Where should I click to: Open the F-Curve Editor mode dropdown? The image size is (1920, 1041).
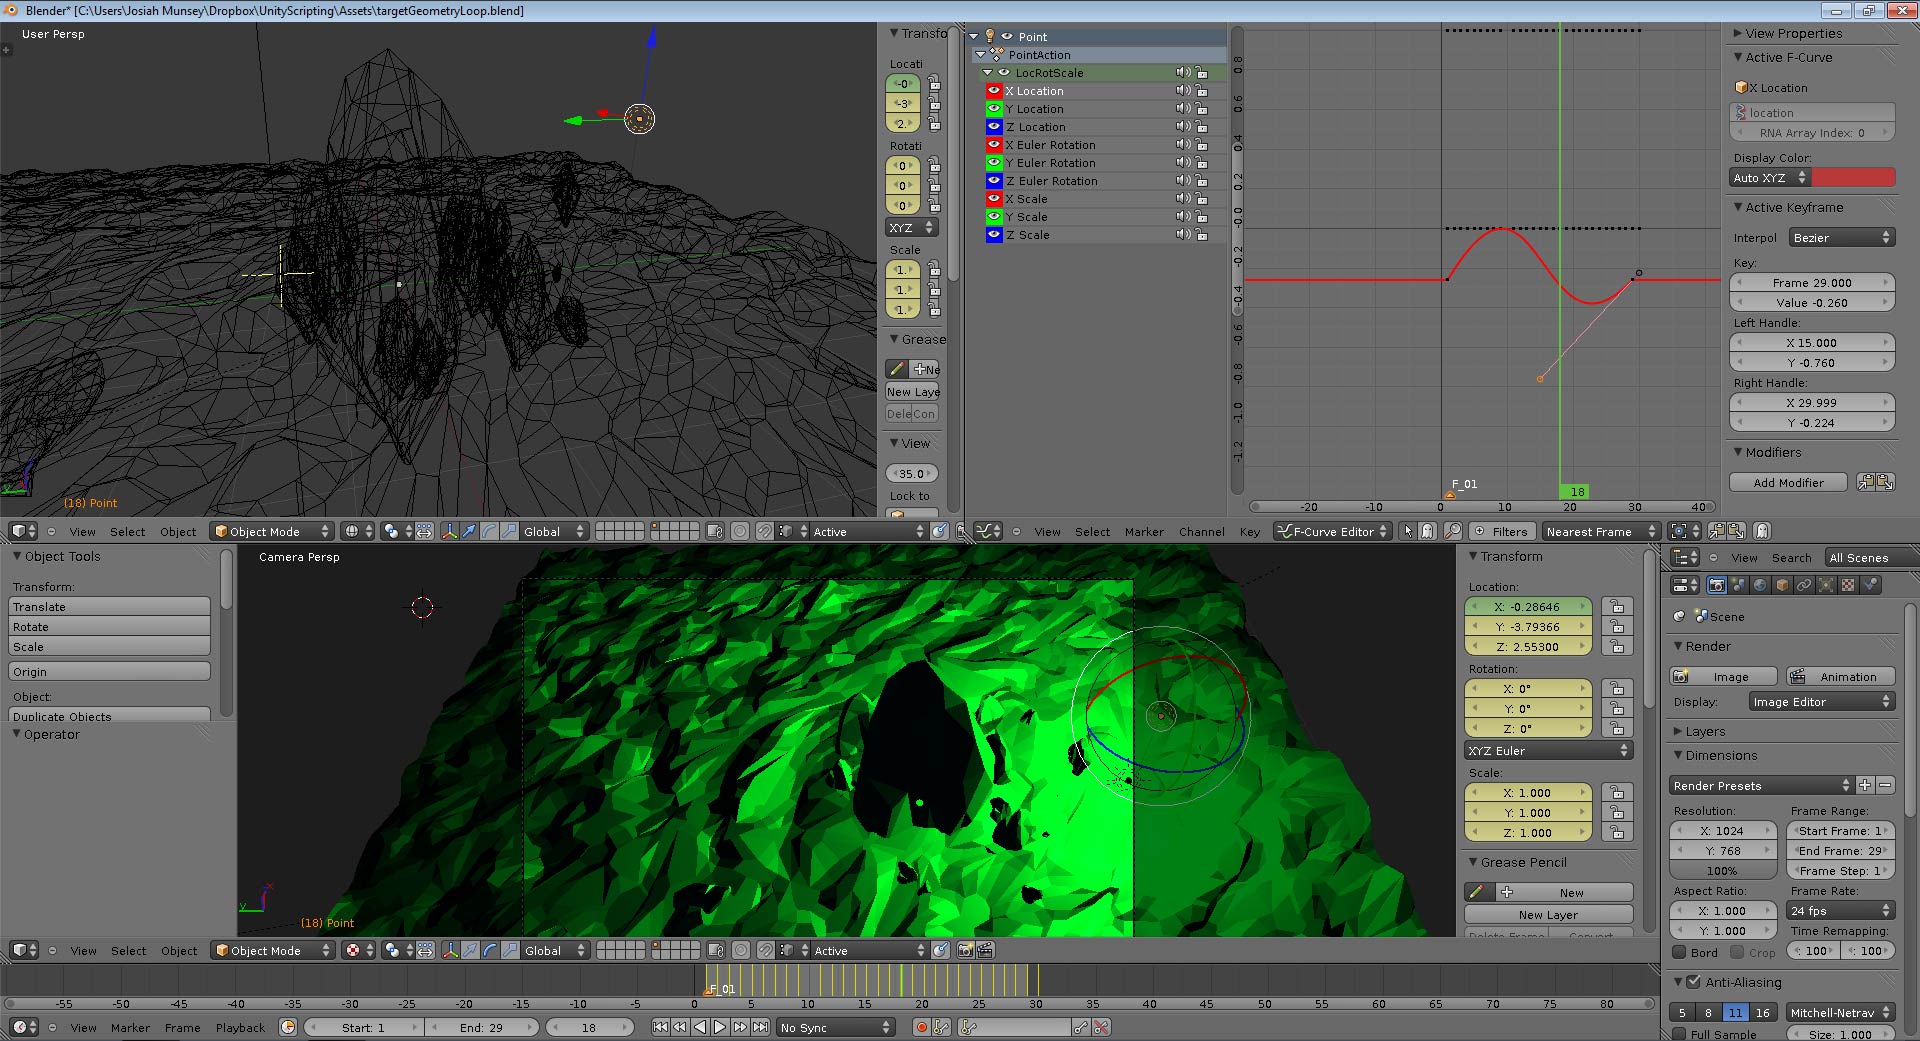[1331, 531]
